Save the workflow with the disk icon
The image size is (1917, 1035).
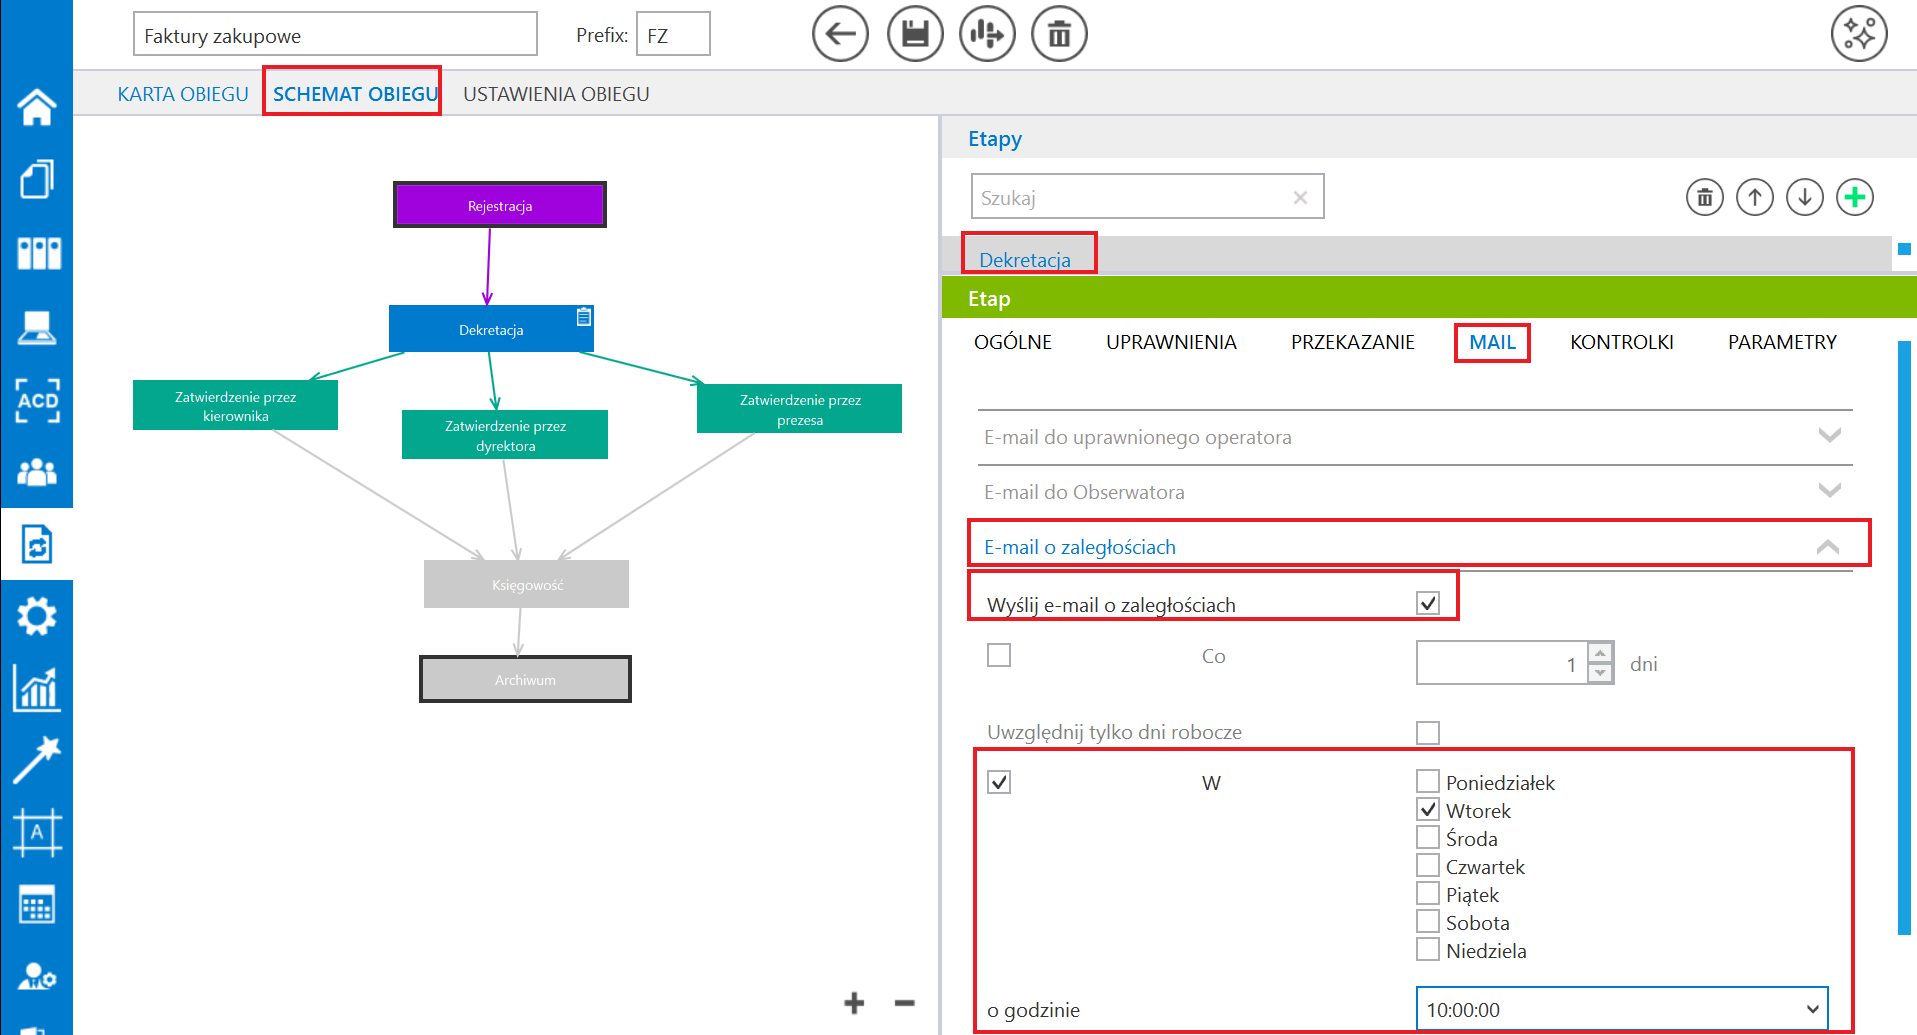coord(915,34)
